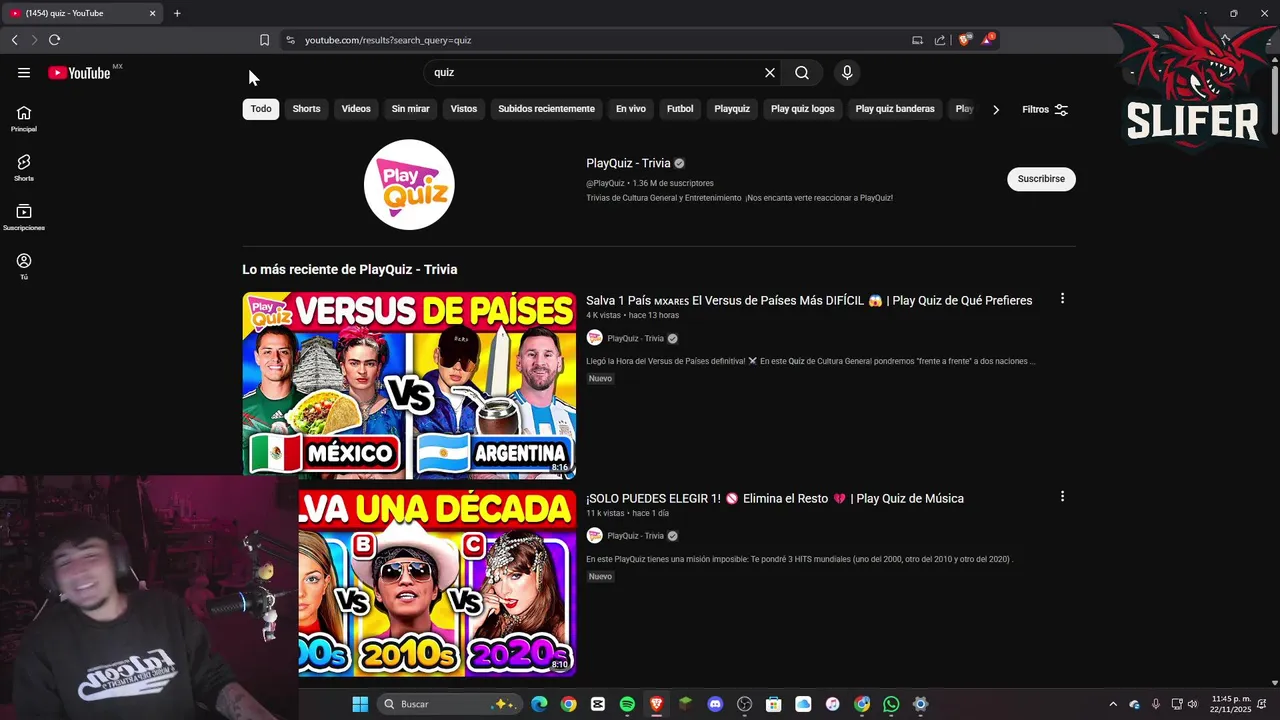Open options menu for Versus de Países video
Screen dimensions: 1280x720
pyautogui.click(x=1062, y=298)
